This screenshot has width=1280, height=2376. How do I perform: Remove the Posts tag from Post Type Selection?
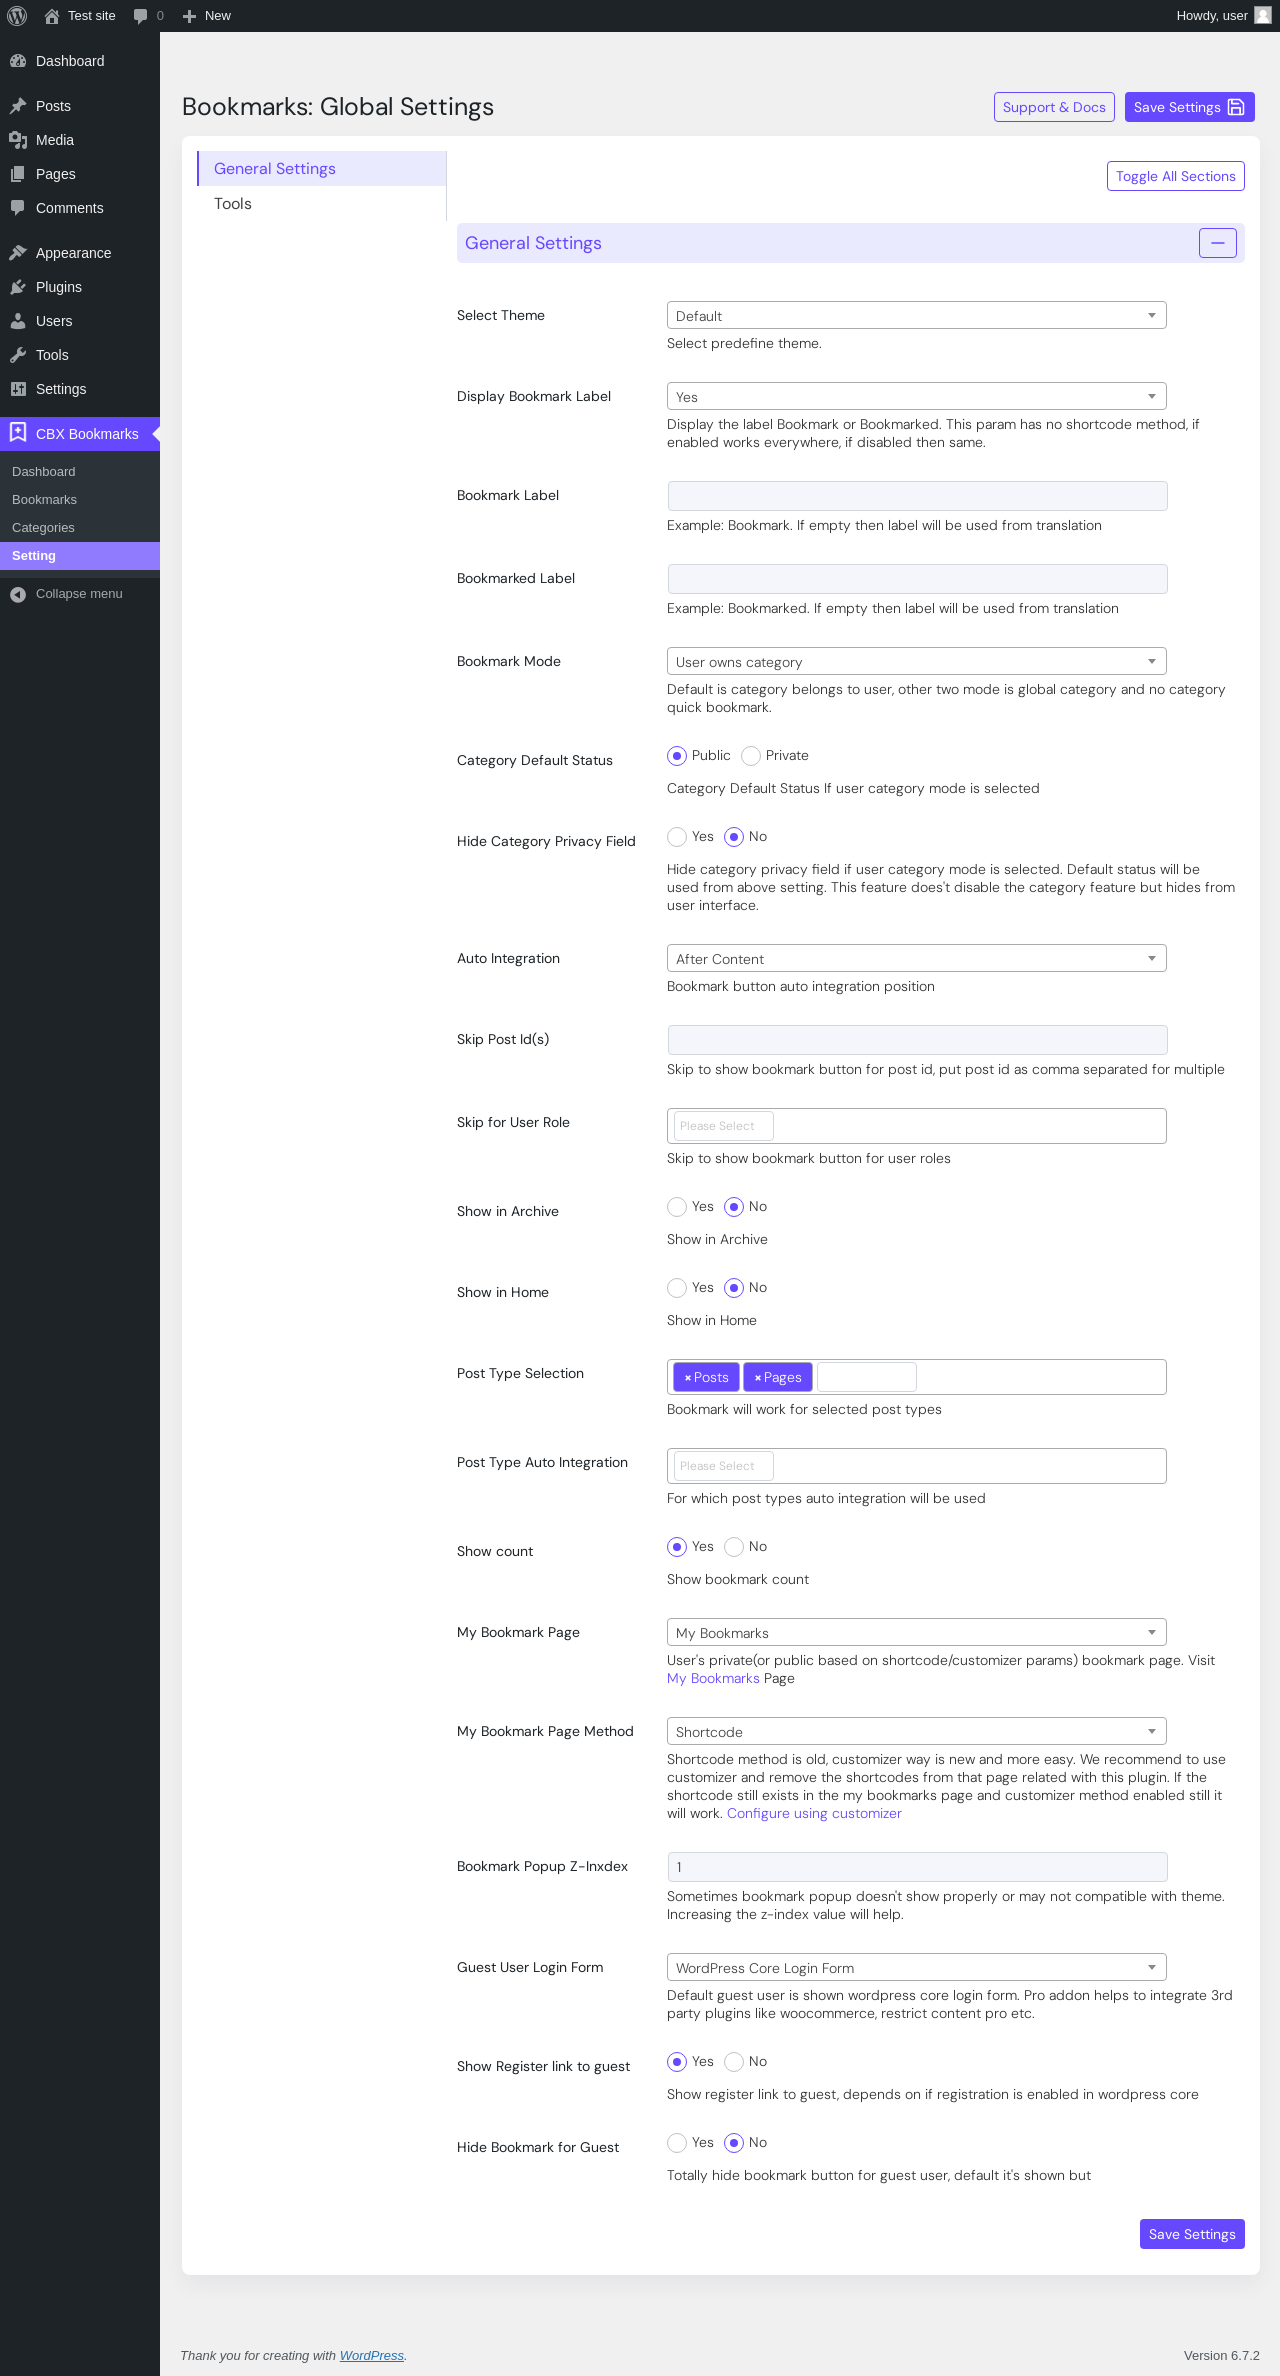coord(688,1378)
